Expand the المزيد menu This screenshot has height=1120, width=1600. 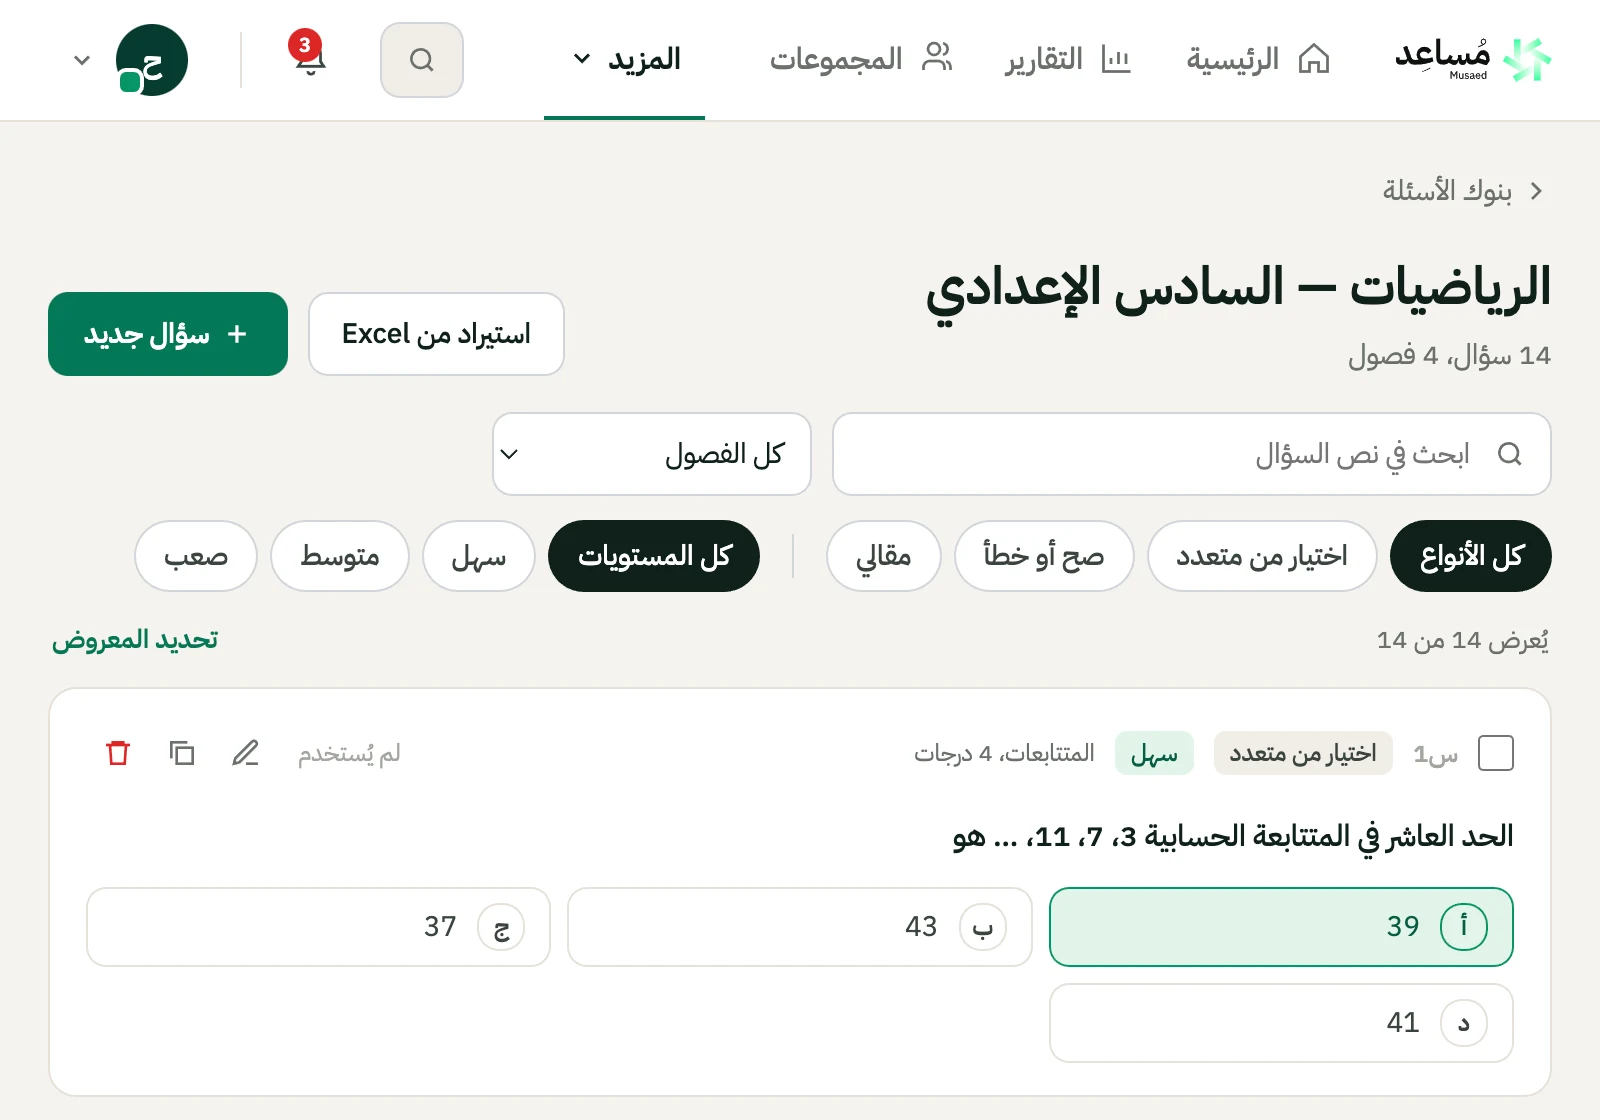pyautogui.click(x=625, y=60)
